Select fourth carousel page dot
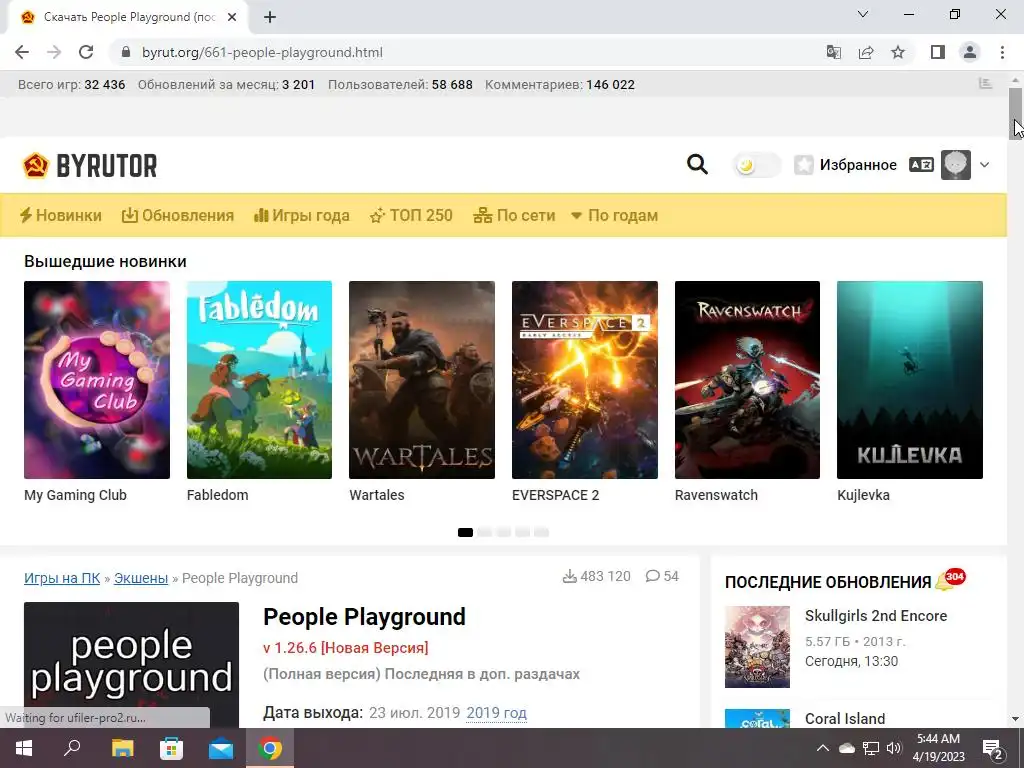The width and height of the screenshot is (1024, 768). [522, 532]
